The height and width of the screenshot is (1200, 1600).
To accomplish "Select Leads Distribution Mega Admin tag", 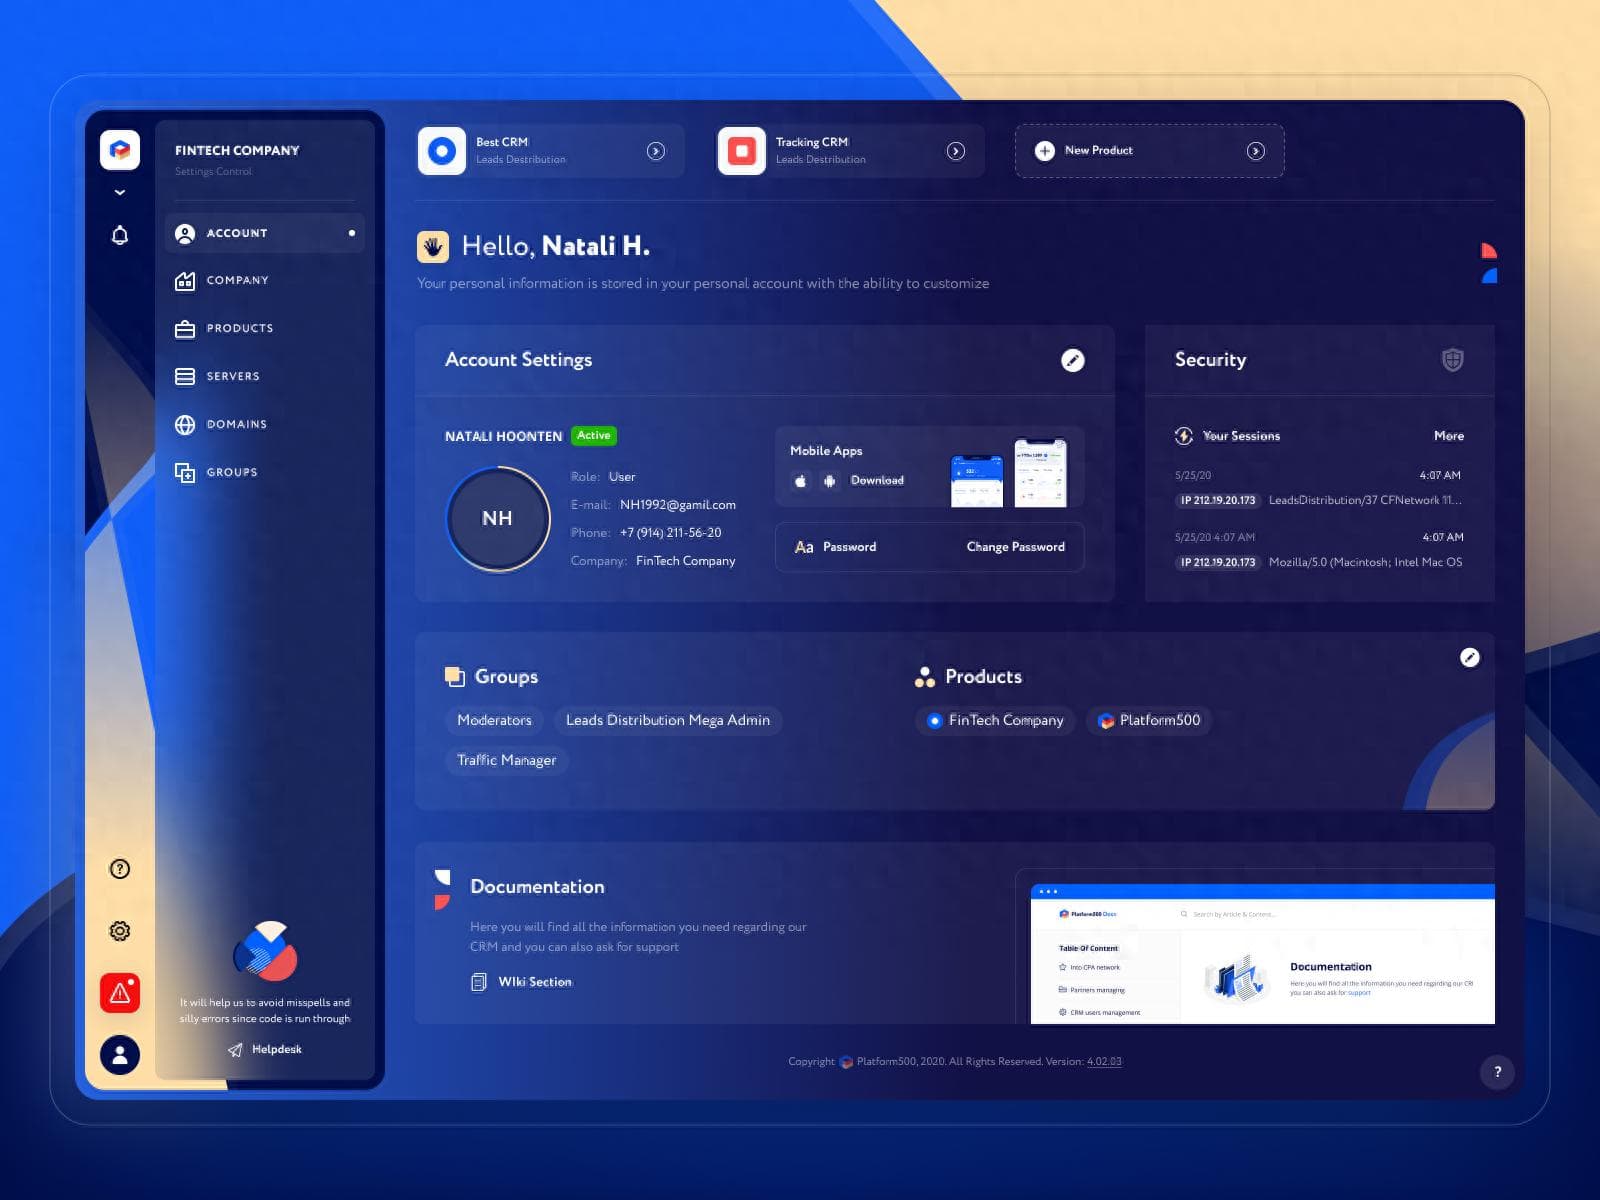I will pos(668,720).
